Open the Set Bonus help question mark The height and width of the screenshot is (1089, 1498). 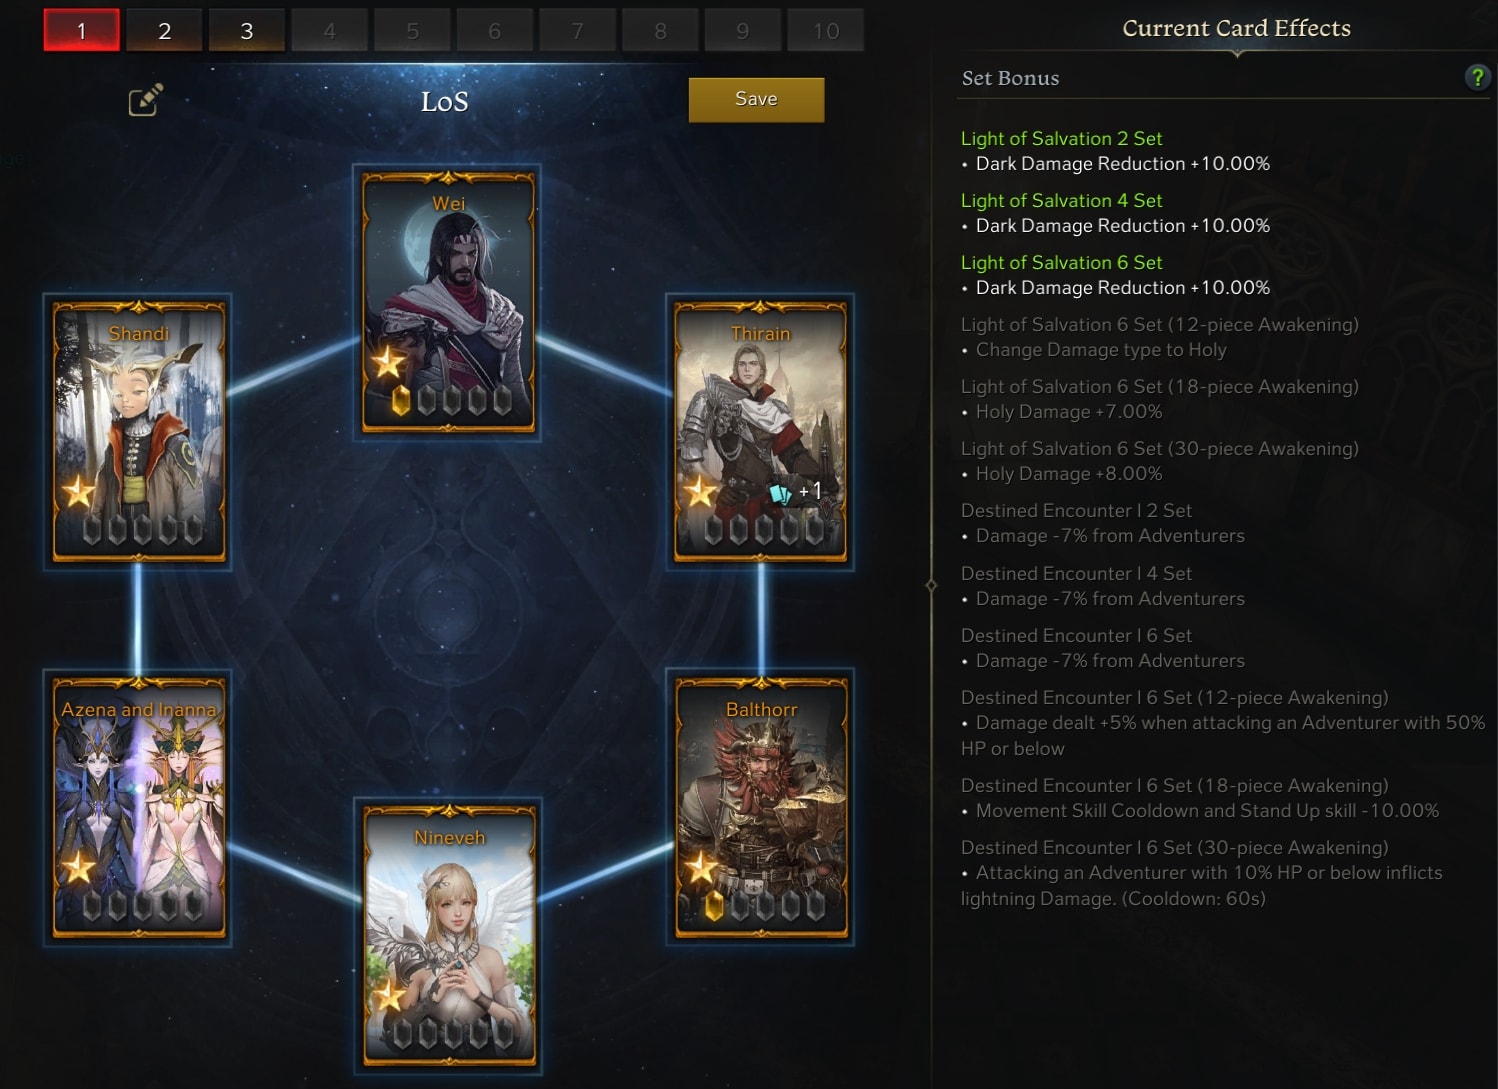[x=1477, y=77]
